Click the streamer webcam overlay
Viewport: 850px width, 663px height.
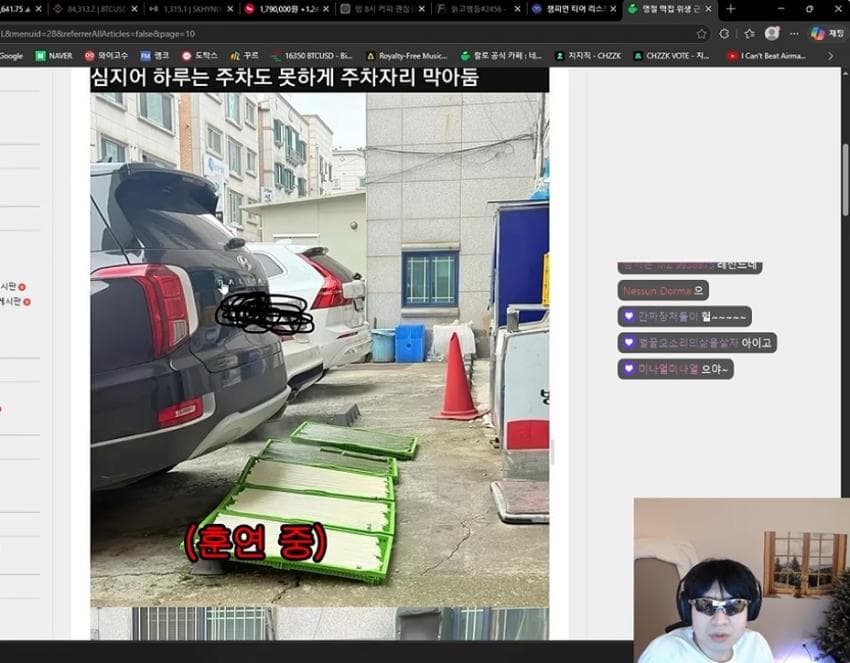coord(742,580)
